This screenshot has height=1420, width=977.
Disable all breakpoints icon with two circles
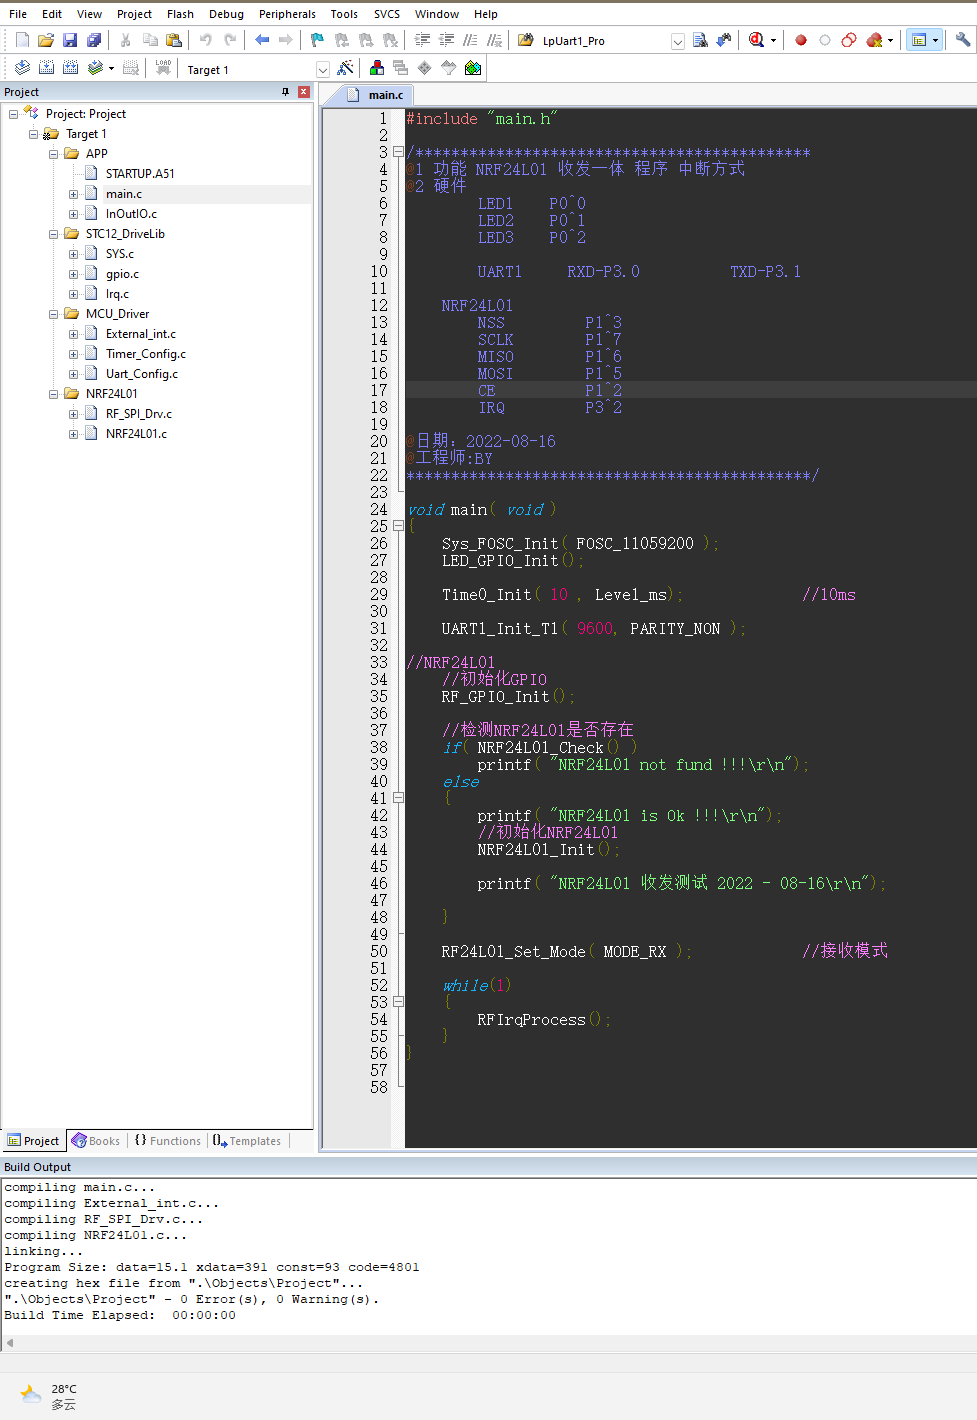click(x=849, y=40)
